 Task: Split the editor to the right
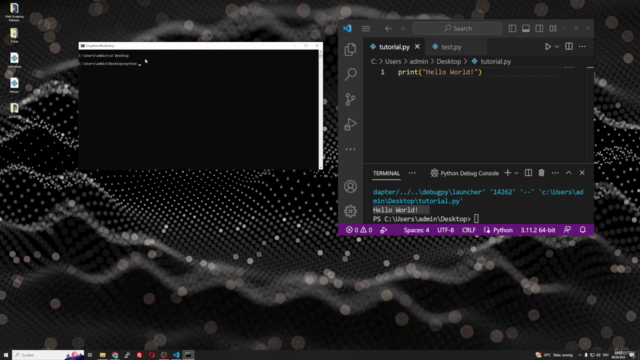pyautogui.click(x=569, y=47)
